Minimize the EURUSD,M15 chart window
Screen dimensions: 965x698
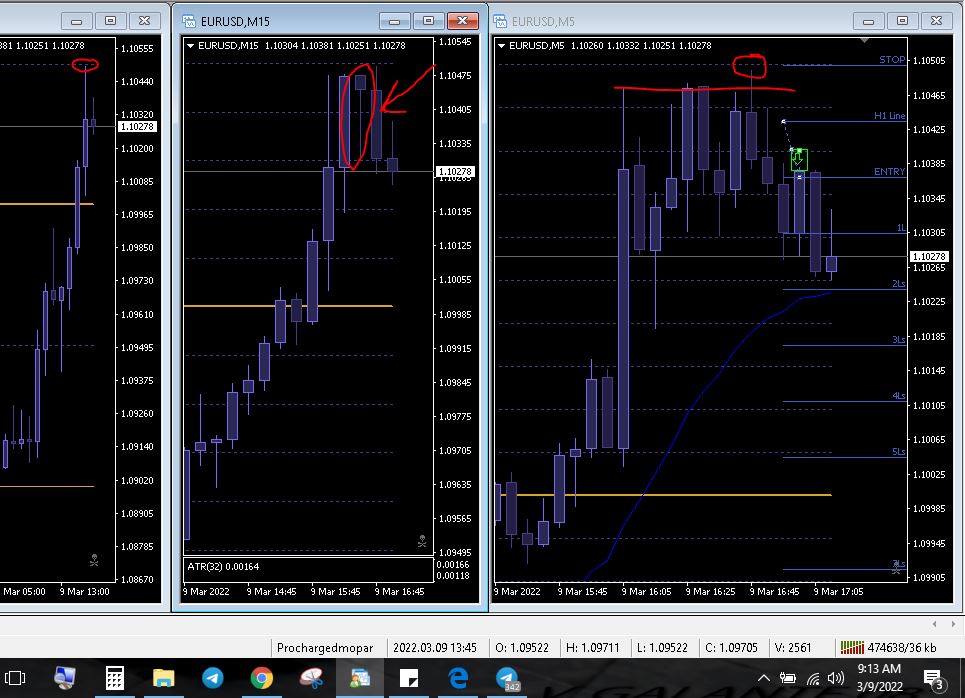click(x=394, y=21)
